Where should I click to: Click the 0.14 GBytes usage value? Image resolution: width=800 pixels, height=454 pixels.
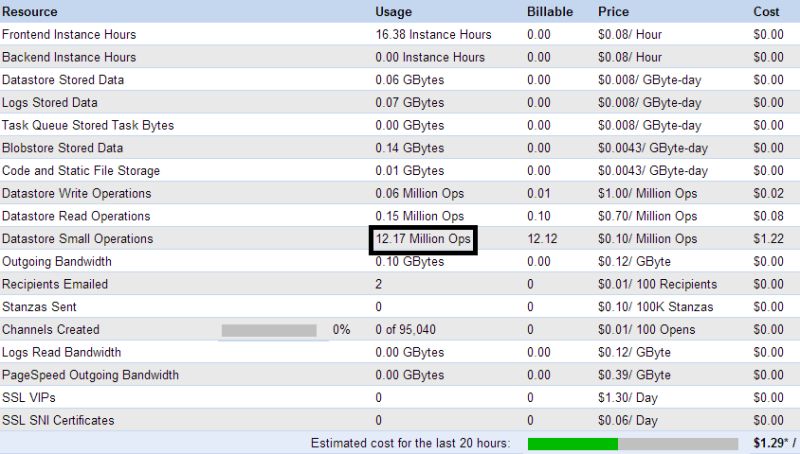(x=410, y=148)
